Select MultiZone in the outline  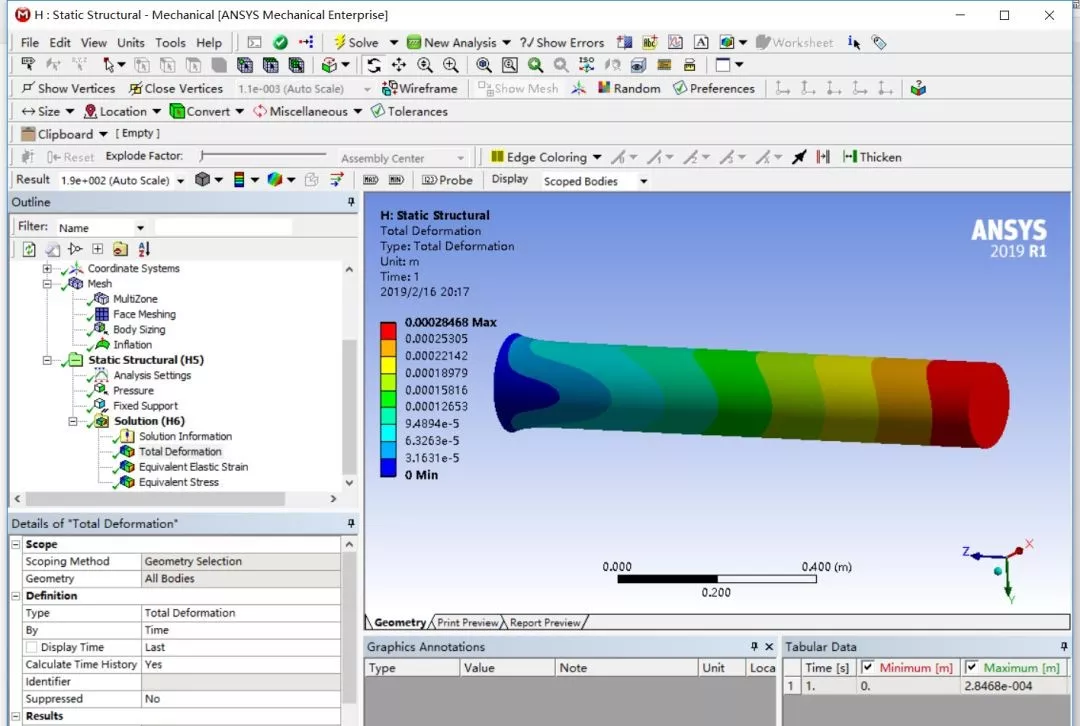pyautogui.click(x=135, y=299)
